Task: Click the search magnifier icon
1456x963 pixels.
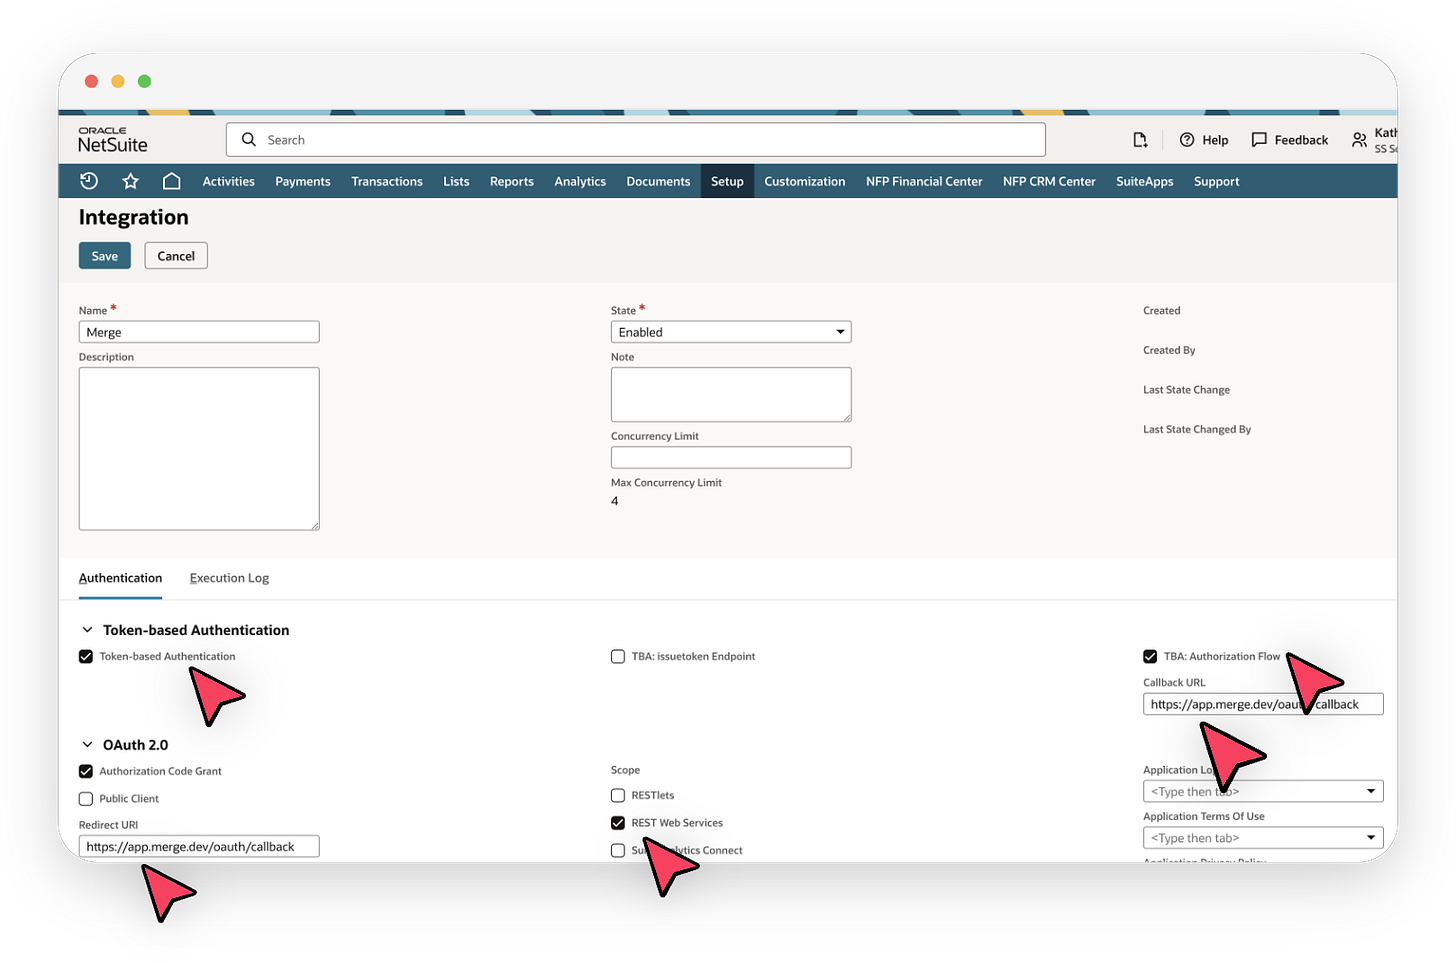Action: coord(249,139)
